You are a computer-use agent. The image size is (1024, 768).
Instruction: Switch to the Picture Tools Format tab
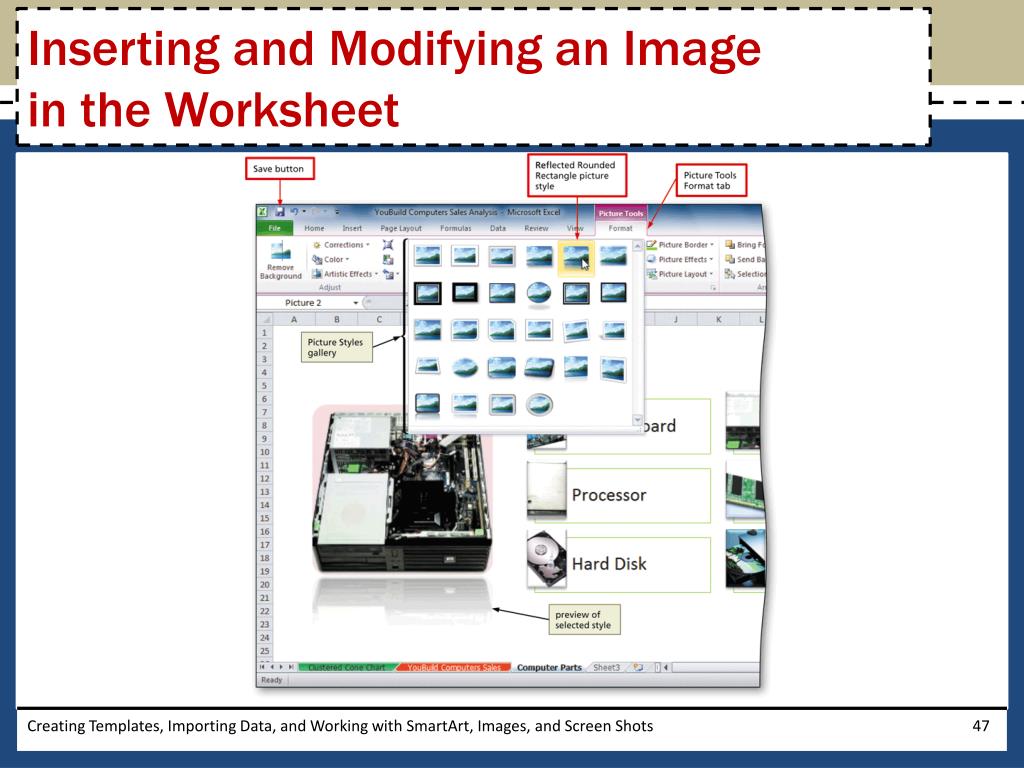pyautogui.click(x=620, y=229)
